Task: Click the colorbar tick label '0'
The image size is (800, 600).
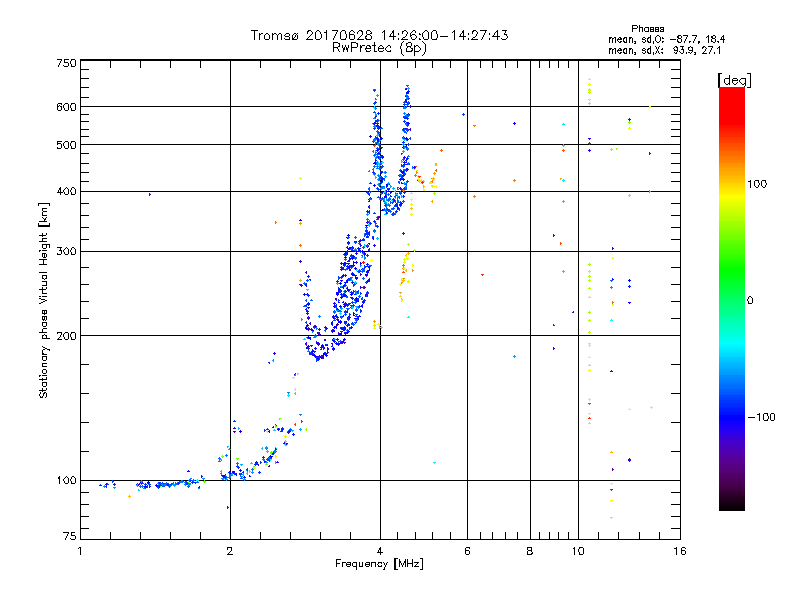Action: (750, 300)
